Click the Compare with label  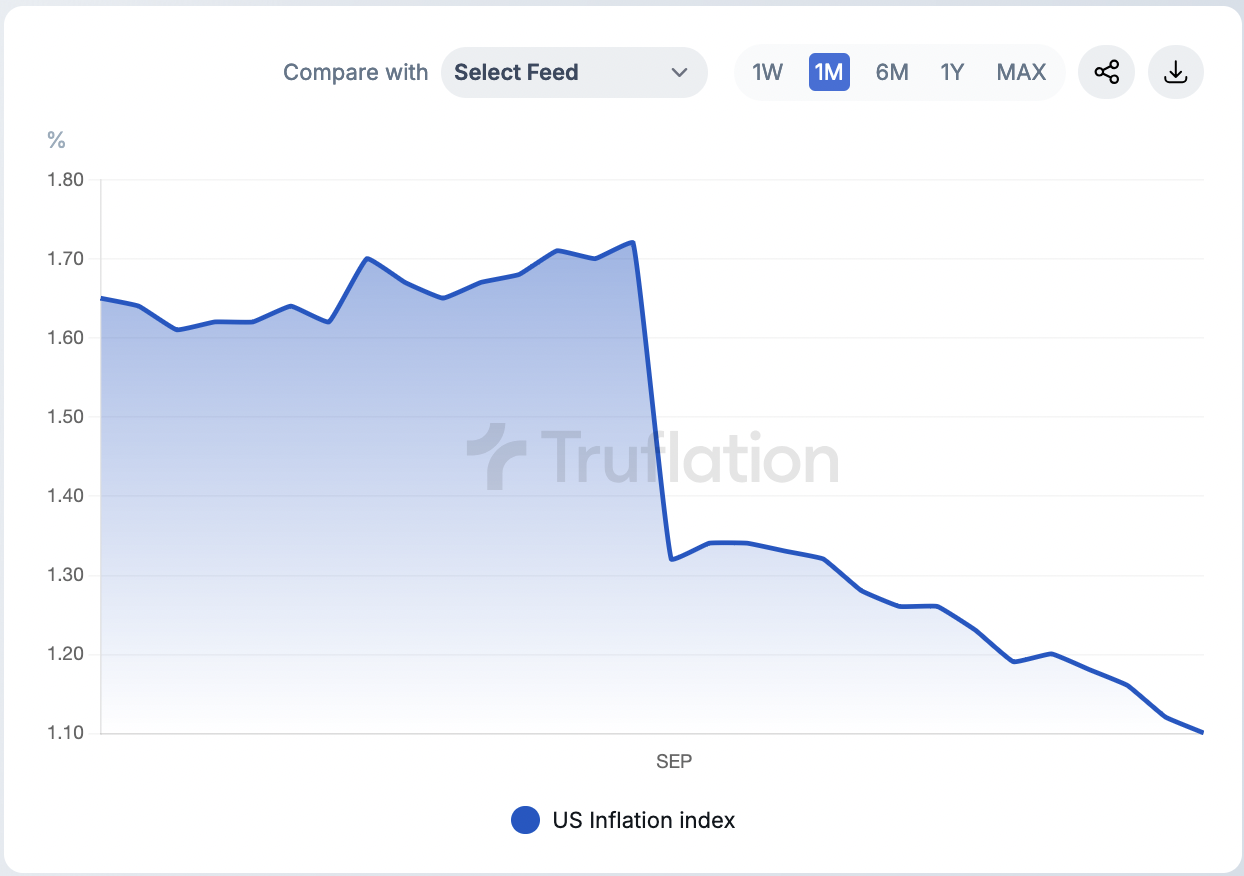click(x=355, y=72)
